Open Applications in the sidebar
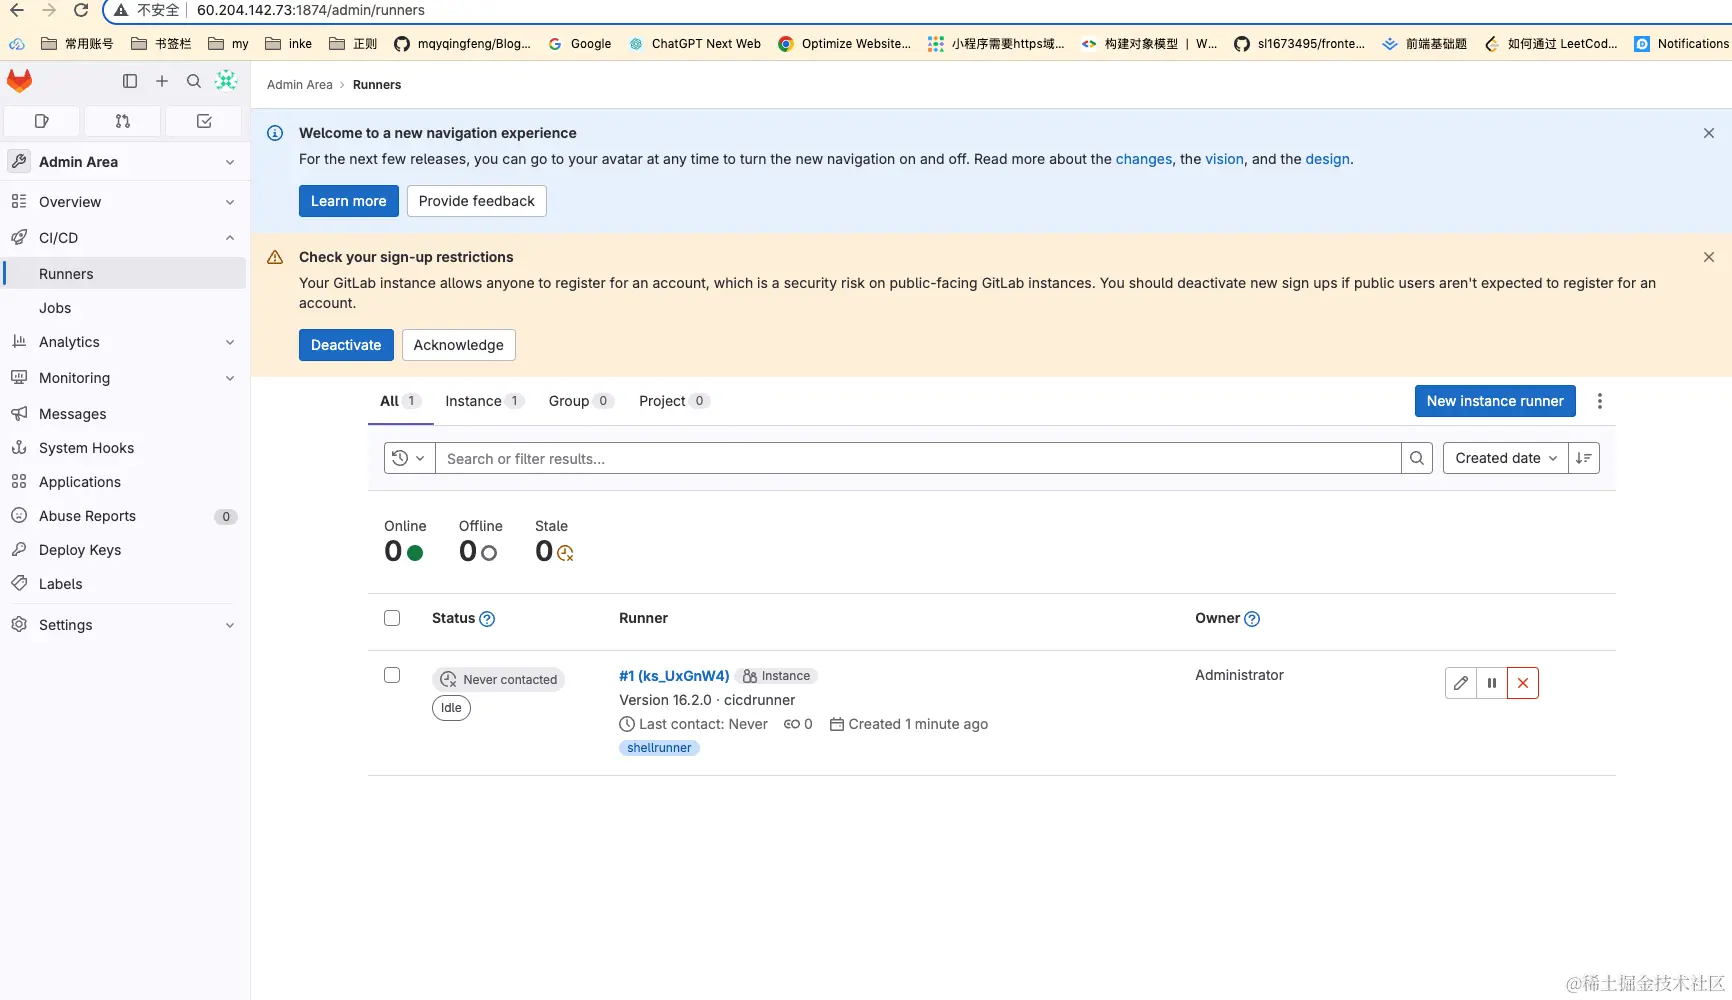The image size is (1732, 1000). (x=125, y=482)
